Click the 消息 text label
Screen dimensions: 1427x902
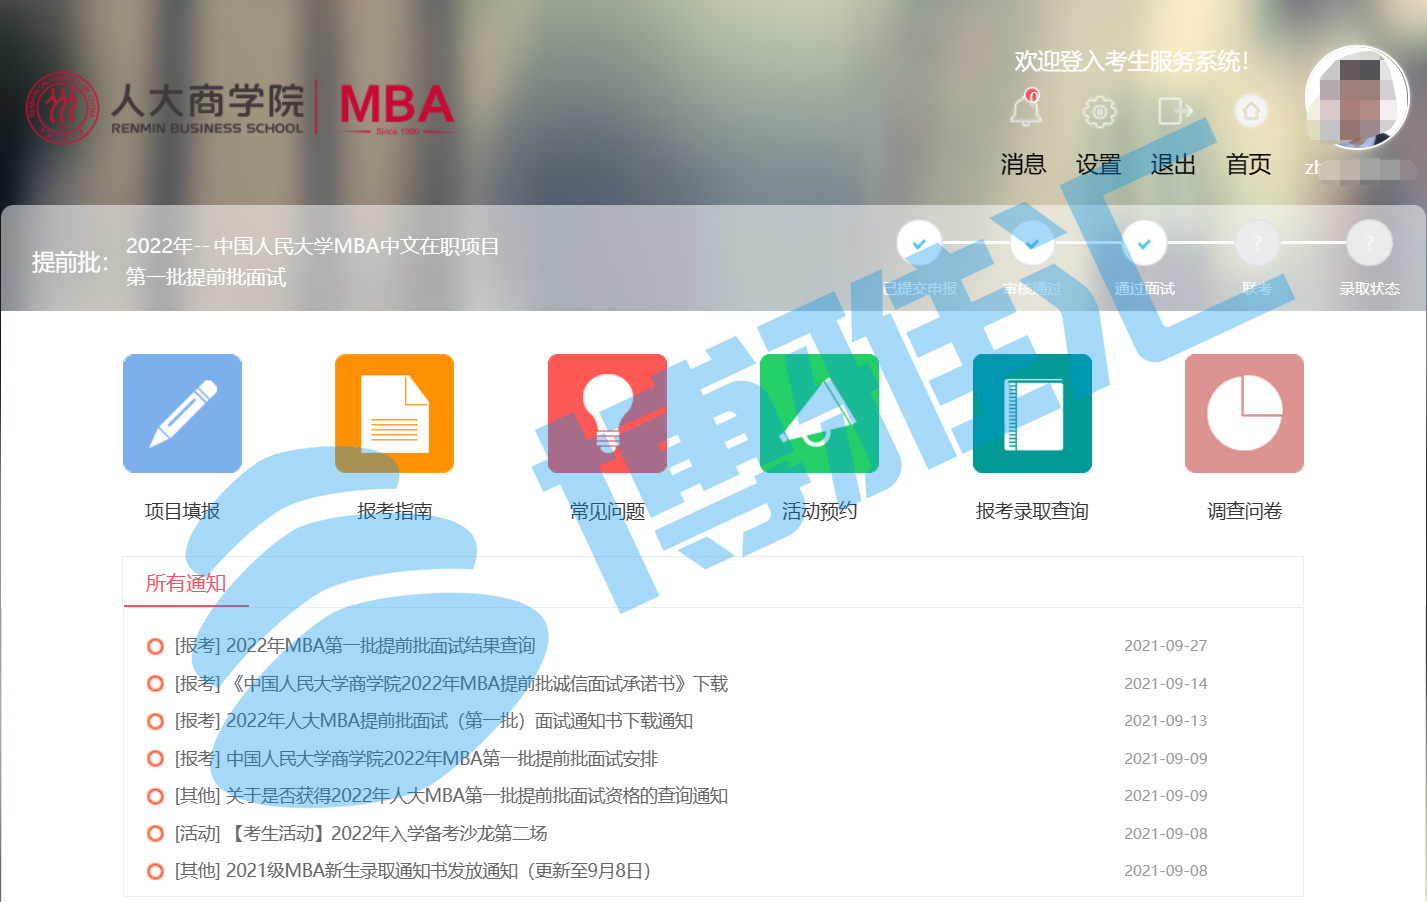coord(1023,164)
